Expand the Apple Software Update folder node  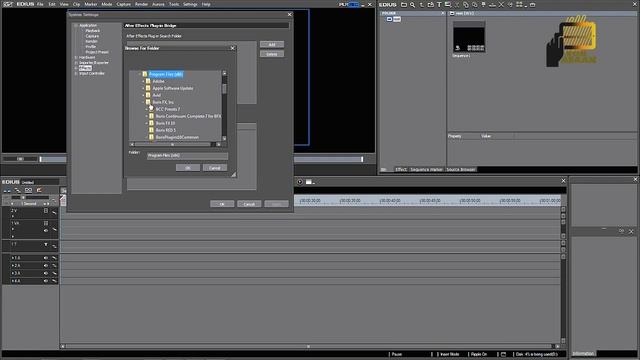(143, 88)
